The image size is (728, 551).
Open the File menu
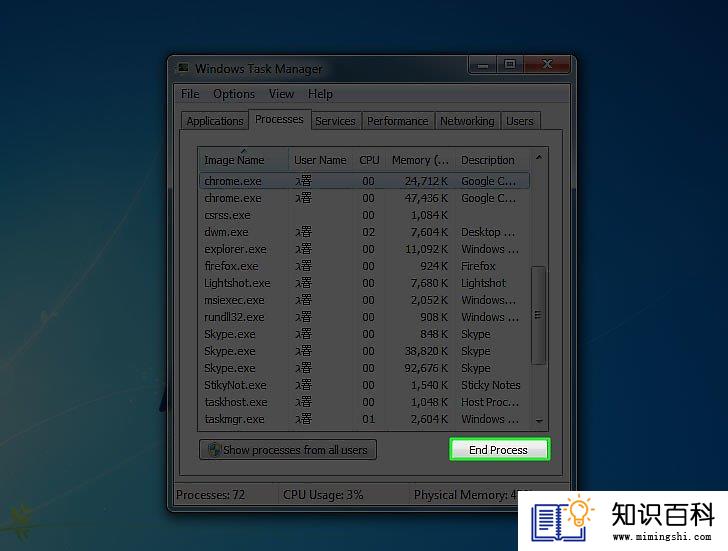coord(190,94)
